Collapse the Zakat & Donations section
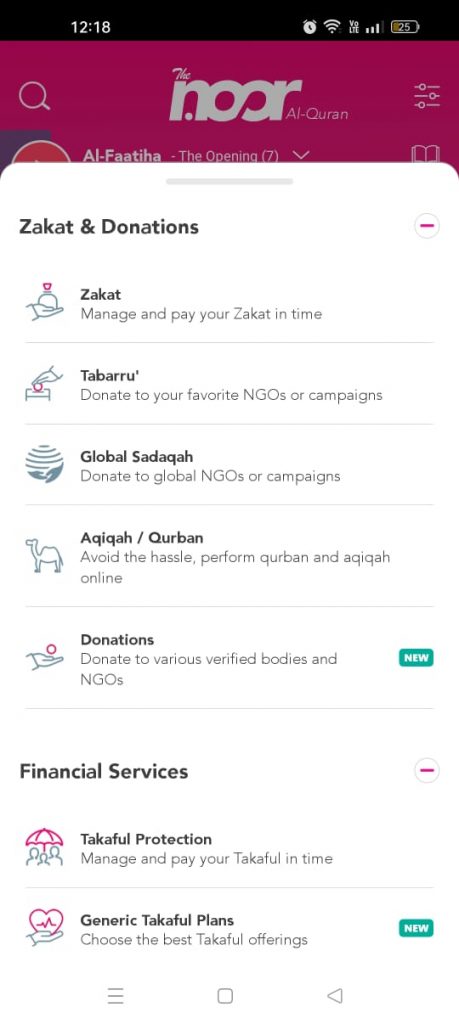The width and height of the screenshot is (459, 1024). 427,227
